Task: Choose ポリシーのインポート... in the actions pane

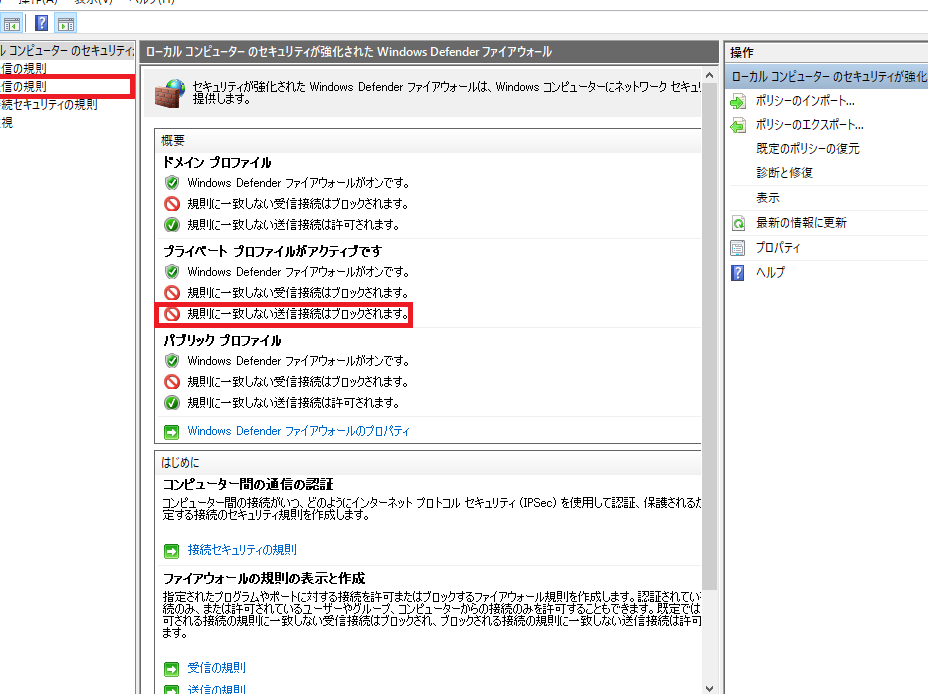Action: pos(805,101)
